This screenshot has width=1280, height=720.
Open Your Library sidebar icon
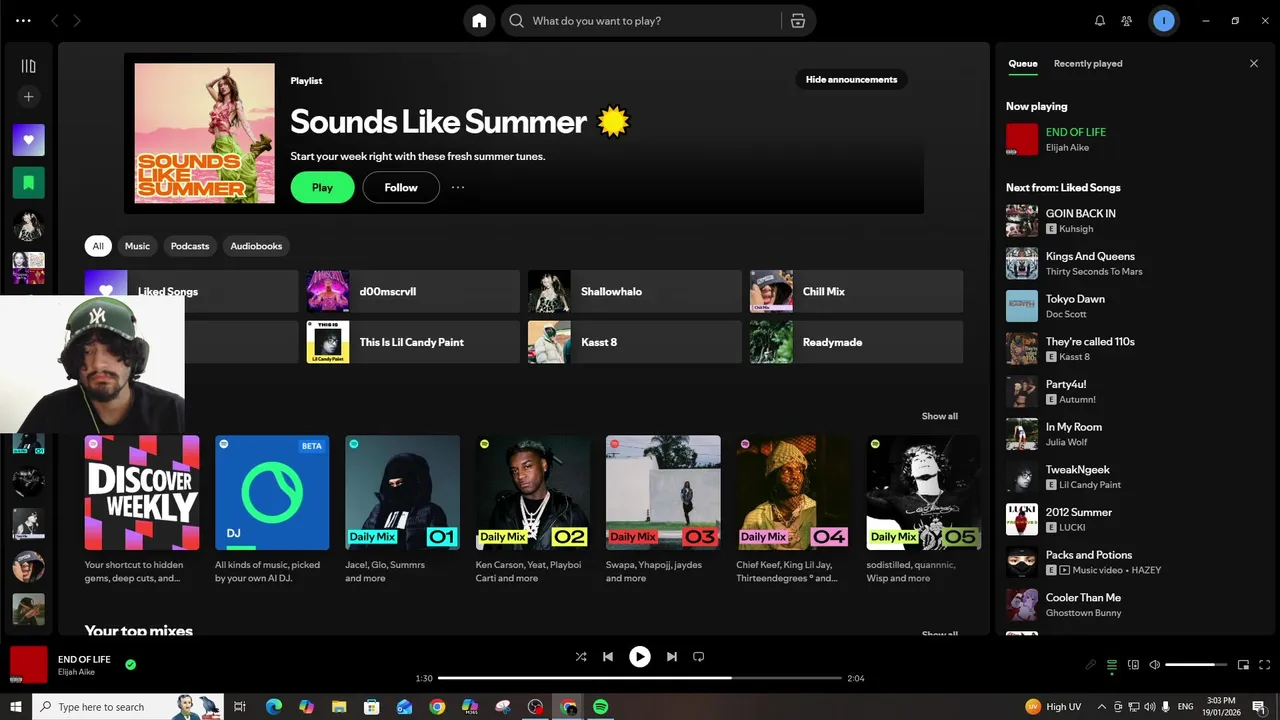coord(28,66)
